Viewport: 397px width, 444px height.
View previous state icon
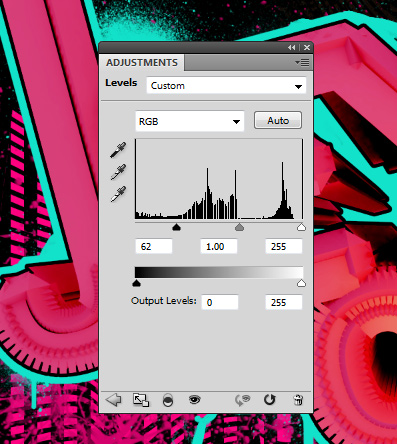click(243, 400)
